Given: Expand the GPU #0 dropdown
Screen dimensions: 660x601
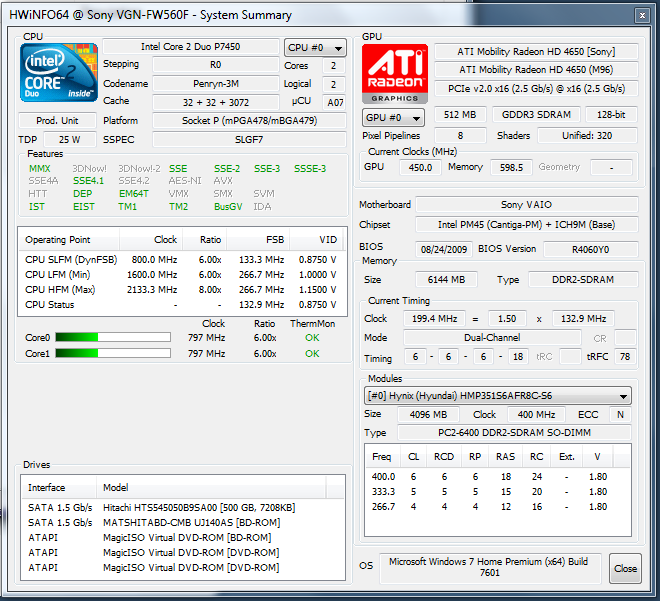Looking at the screenshot, I should pos(394,117).
